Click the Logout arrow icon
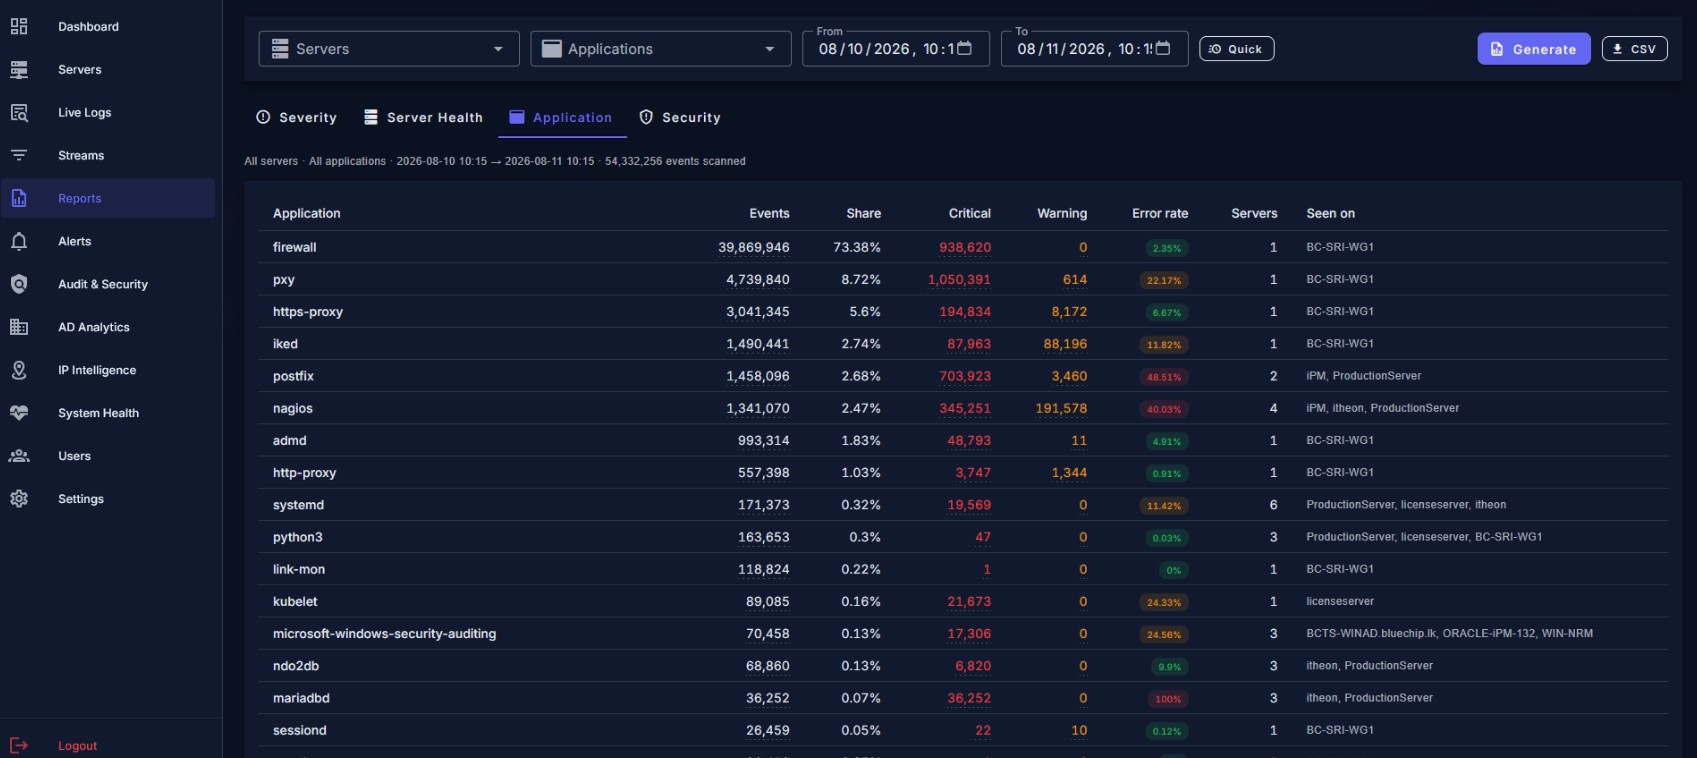The width and height of the screenshot is (1697, 758). [19, 746]
